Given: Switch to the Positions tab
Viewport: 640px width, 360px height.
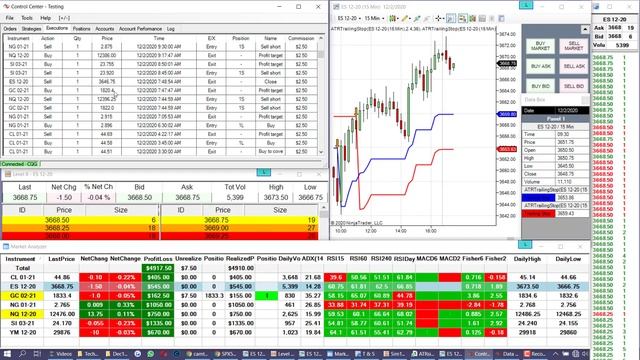Looking at the screenshot, I should click(82, 29).
